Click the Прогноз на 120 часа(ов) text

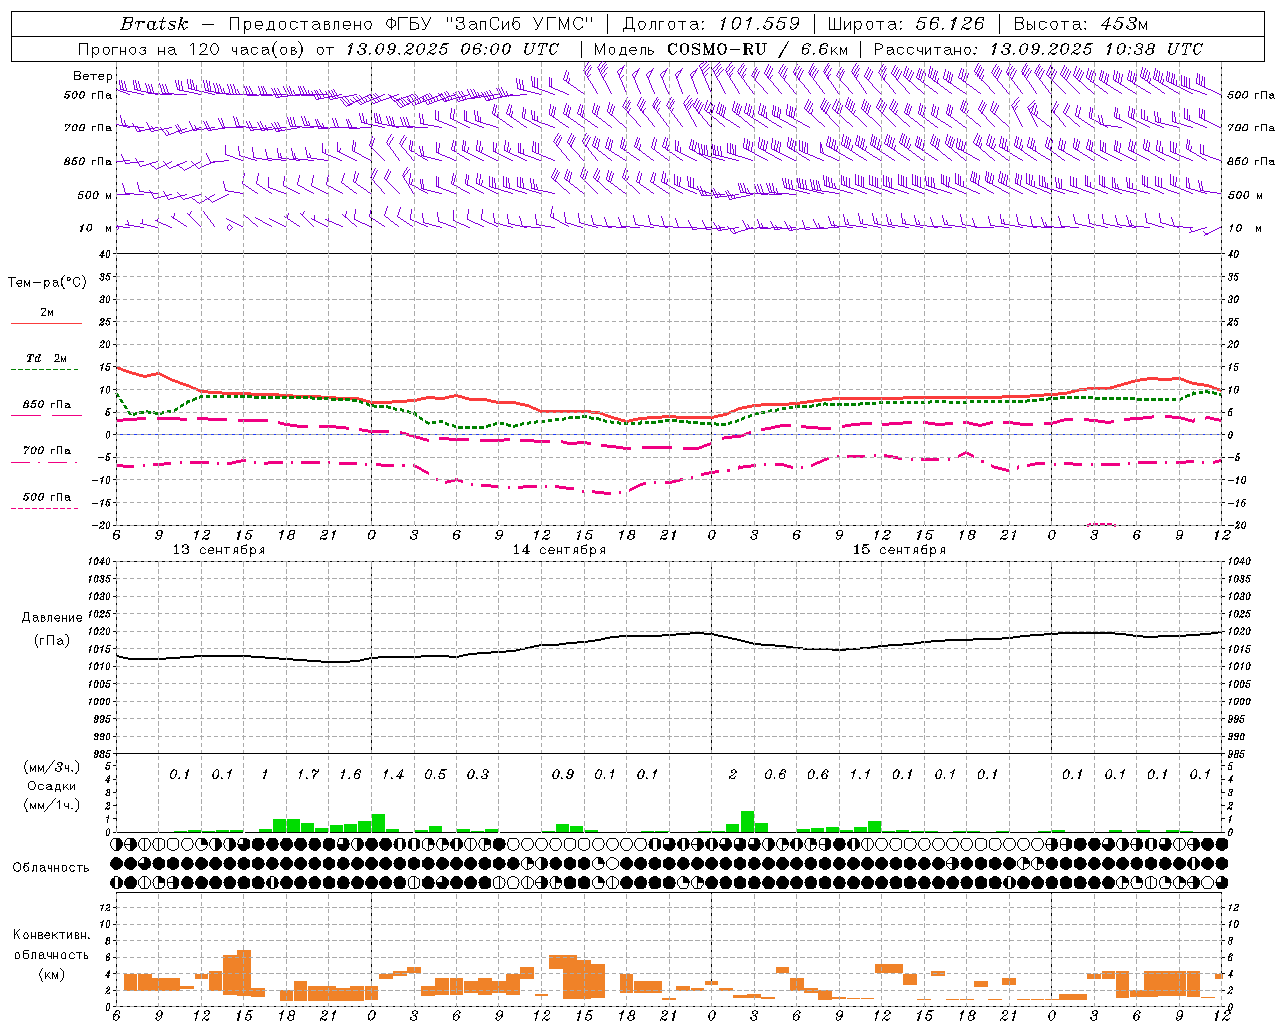pos(192,49)
